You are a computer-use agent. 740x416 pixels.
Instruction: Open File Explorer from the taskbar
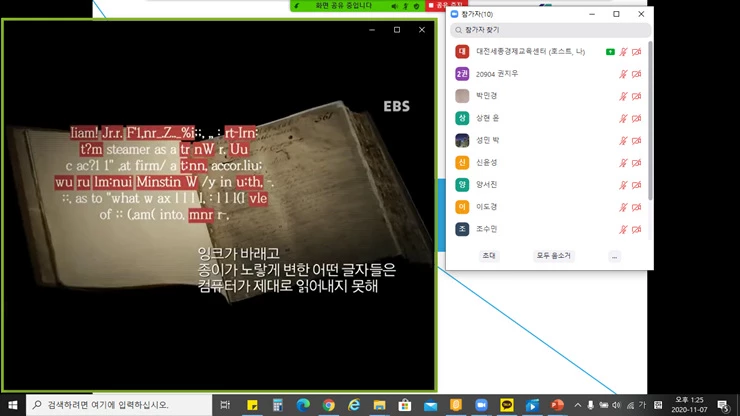379,405
